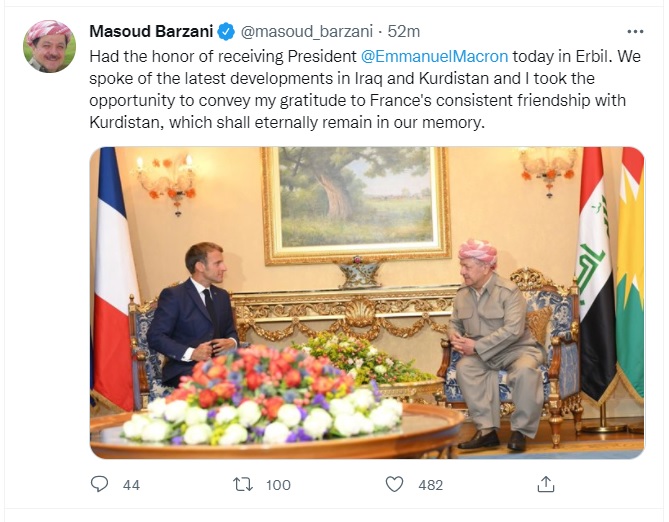Click the reply speech bubble icon
Screen dimensions: 669x522
[x=99, y=484]
